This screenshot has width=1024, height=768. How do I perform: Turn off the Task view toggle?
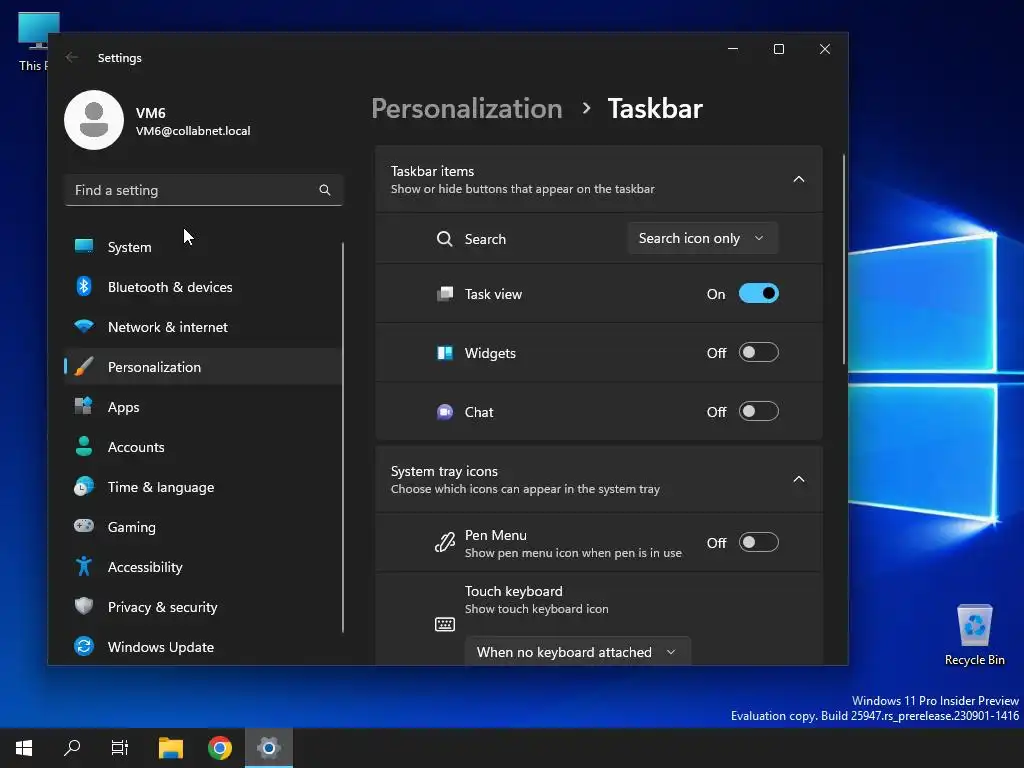point(758,294)
